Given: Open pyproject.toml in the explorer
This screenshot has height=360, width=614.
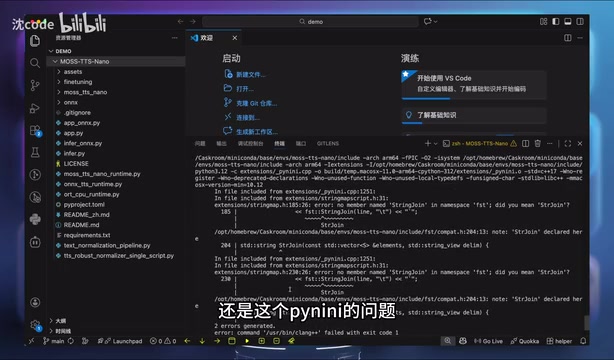Looking at the screenshot, I should tap(84, 204).
